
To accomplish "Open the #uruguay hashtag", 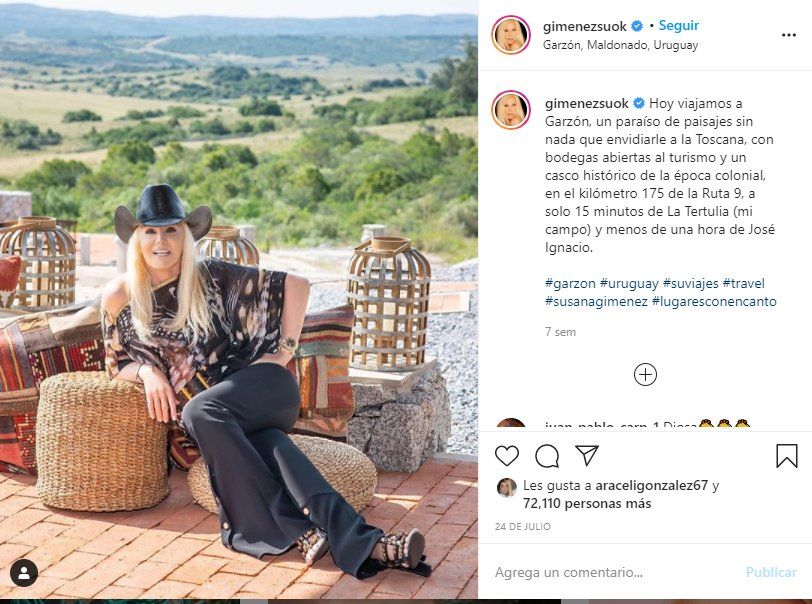I will tap(629, 283).
